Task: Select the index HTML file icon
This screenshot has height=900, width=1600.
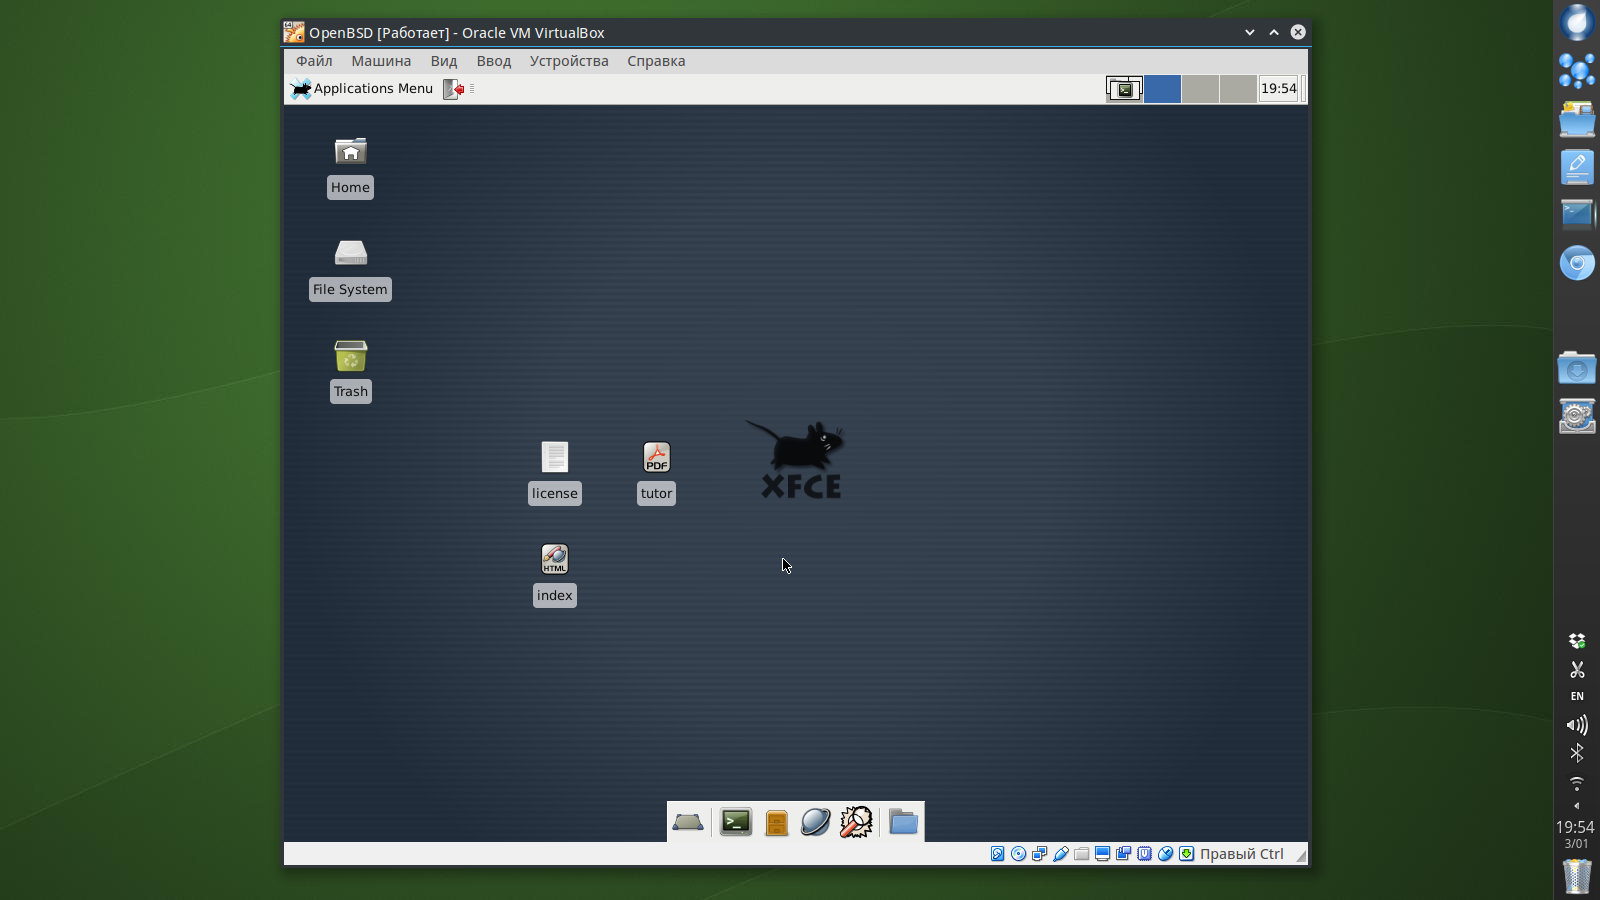Action: tap(555, 575)
